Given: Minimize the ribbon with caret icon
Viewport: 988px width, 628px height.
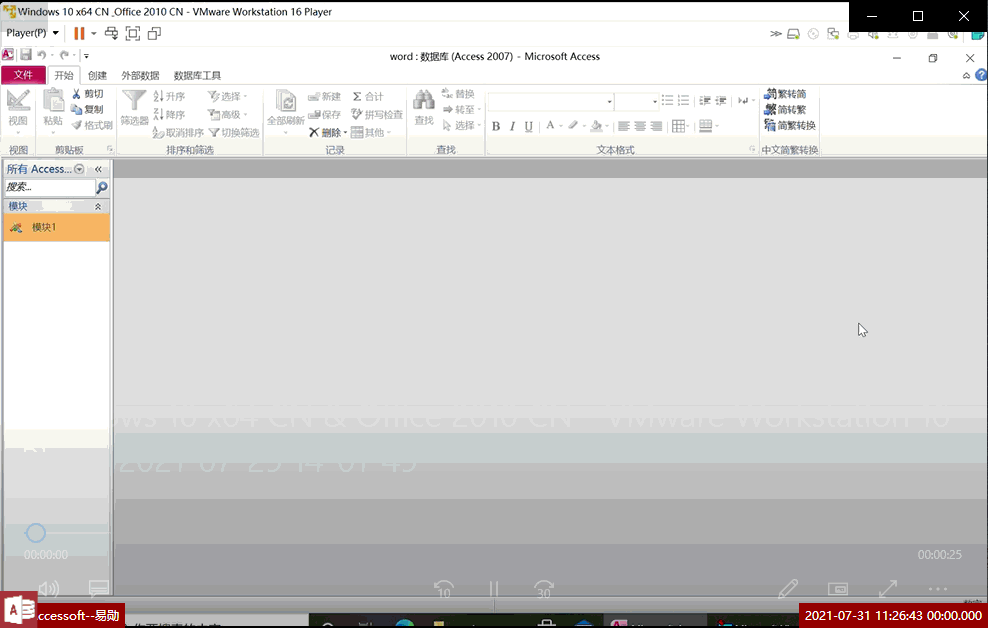Looking at the screenshot, I should coord(966,76).
